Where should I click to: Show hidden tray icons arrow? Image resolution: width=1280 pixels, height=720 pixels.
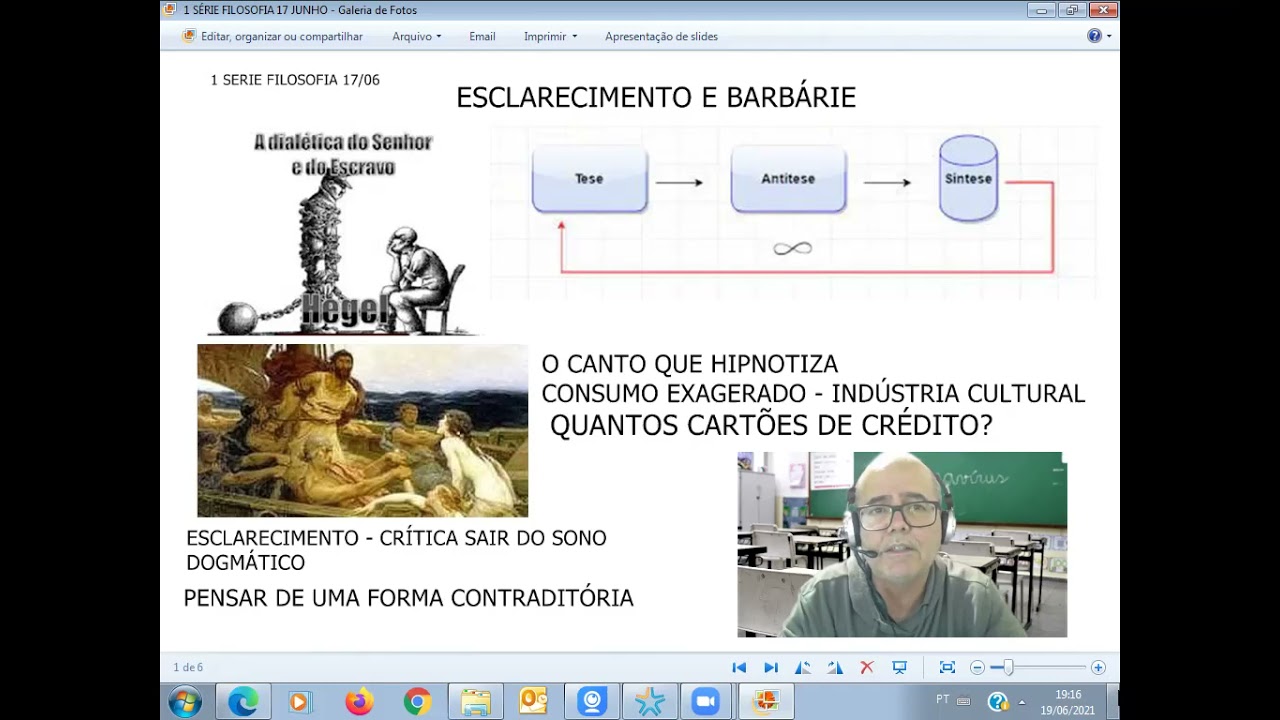tap(1022, 702)
